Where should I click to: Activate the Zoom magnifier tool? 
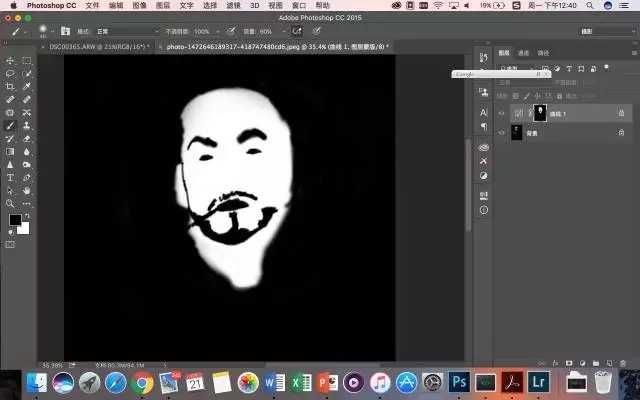pos(10,203)
